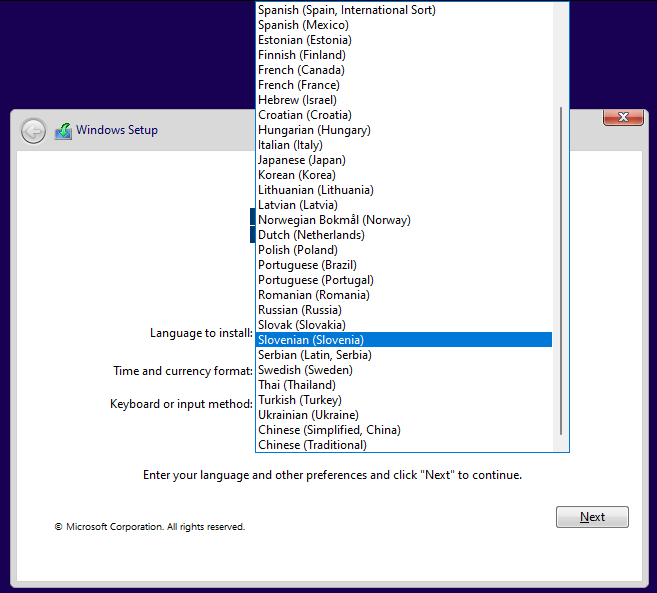The image size is (657, 593).
Task: Select Portuguese (Brazil)
Action: (404, 265)
